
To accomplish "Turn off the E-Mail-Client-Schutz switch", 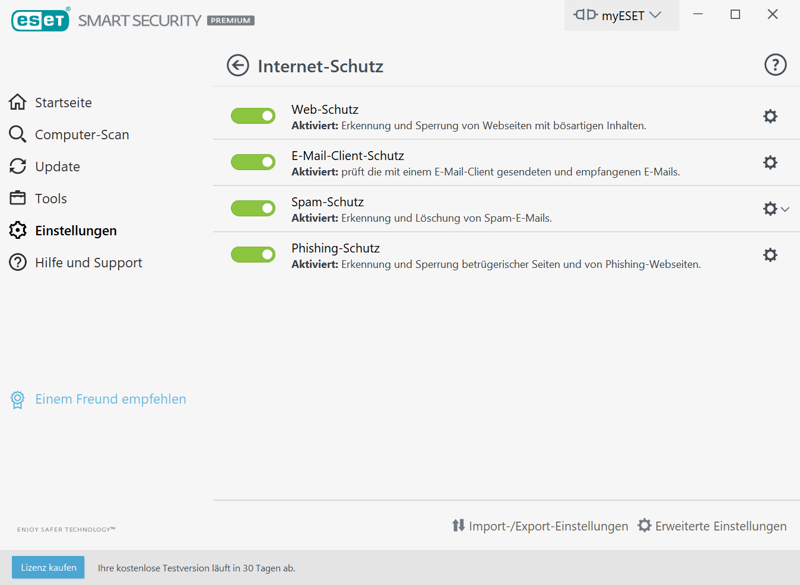I will (253, 162).
